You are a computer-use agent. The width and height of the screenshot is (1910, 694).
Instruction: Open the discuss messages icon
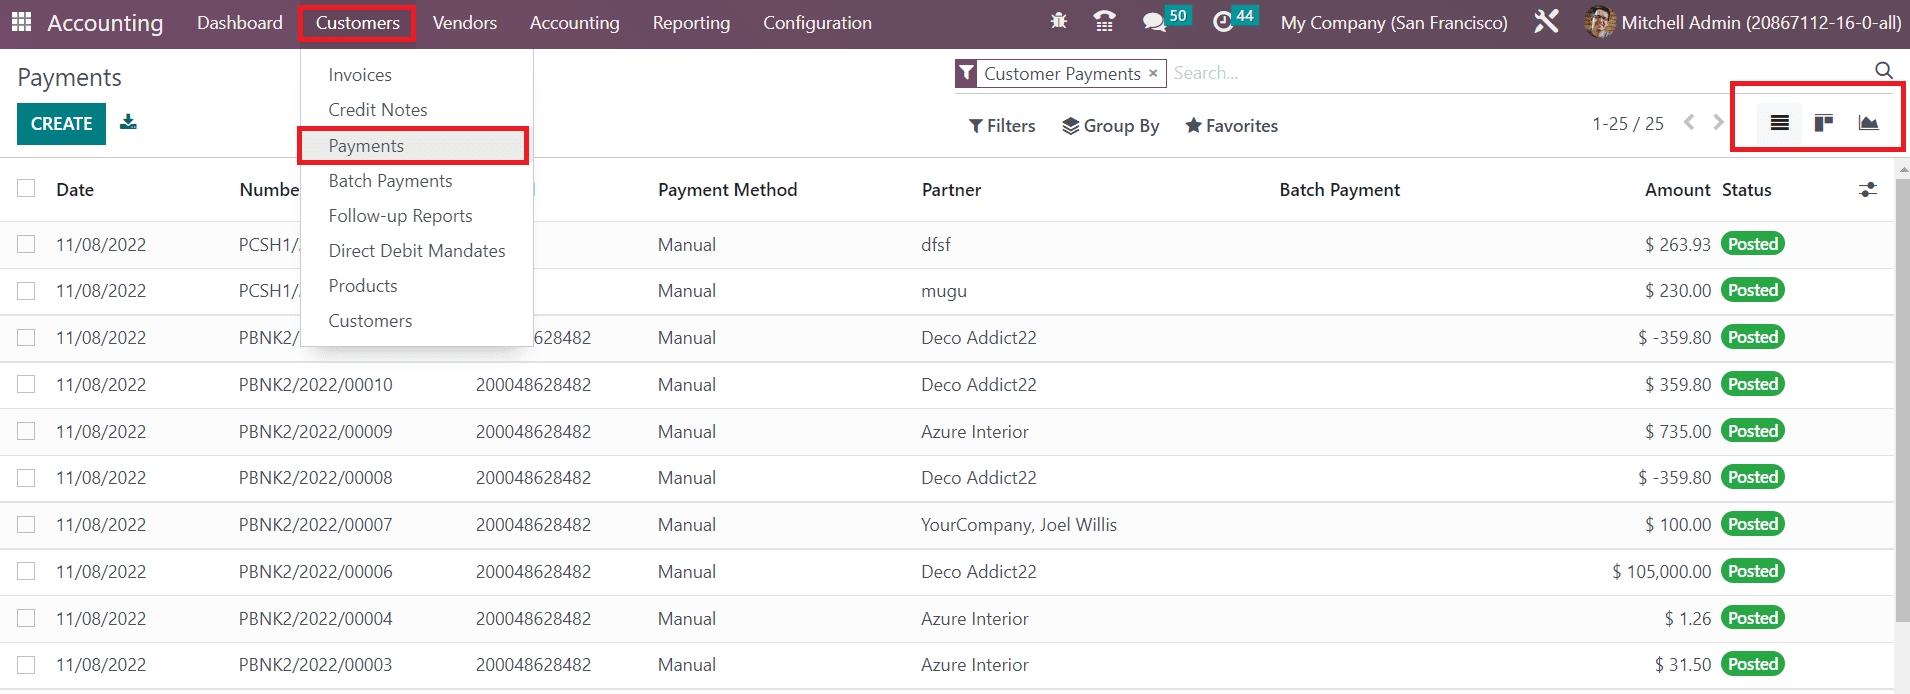tap(1154, 21)
